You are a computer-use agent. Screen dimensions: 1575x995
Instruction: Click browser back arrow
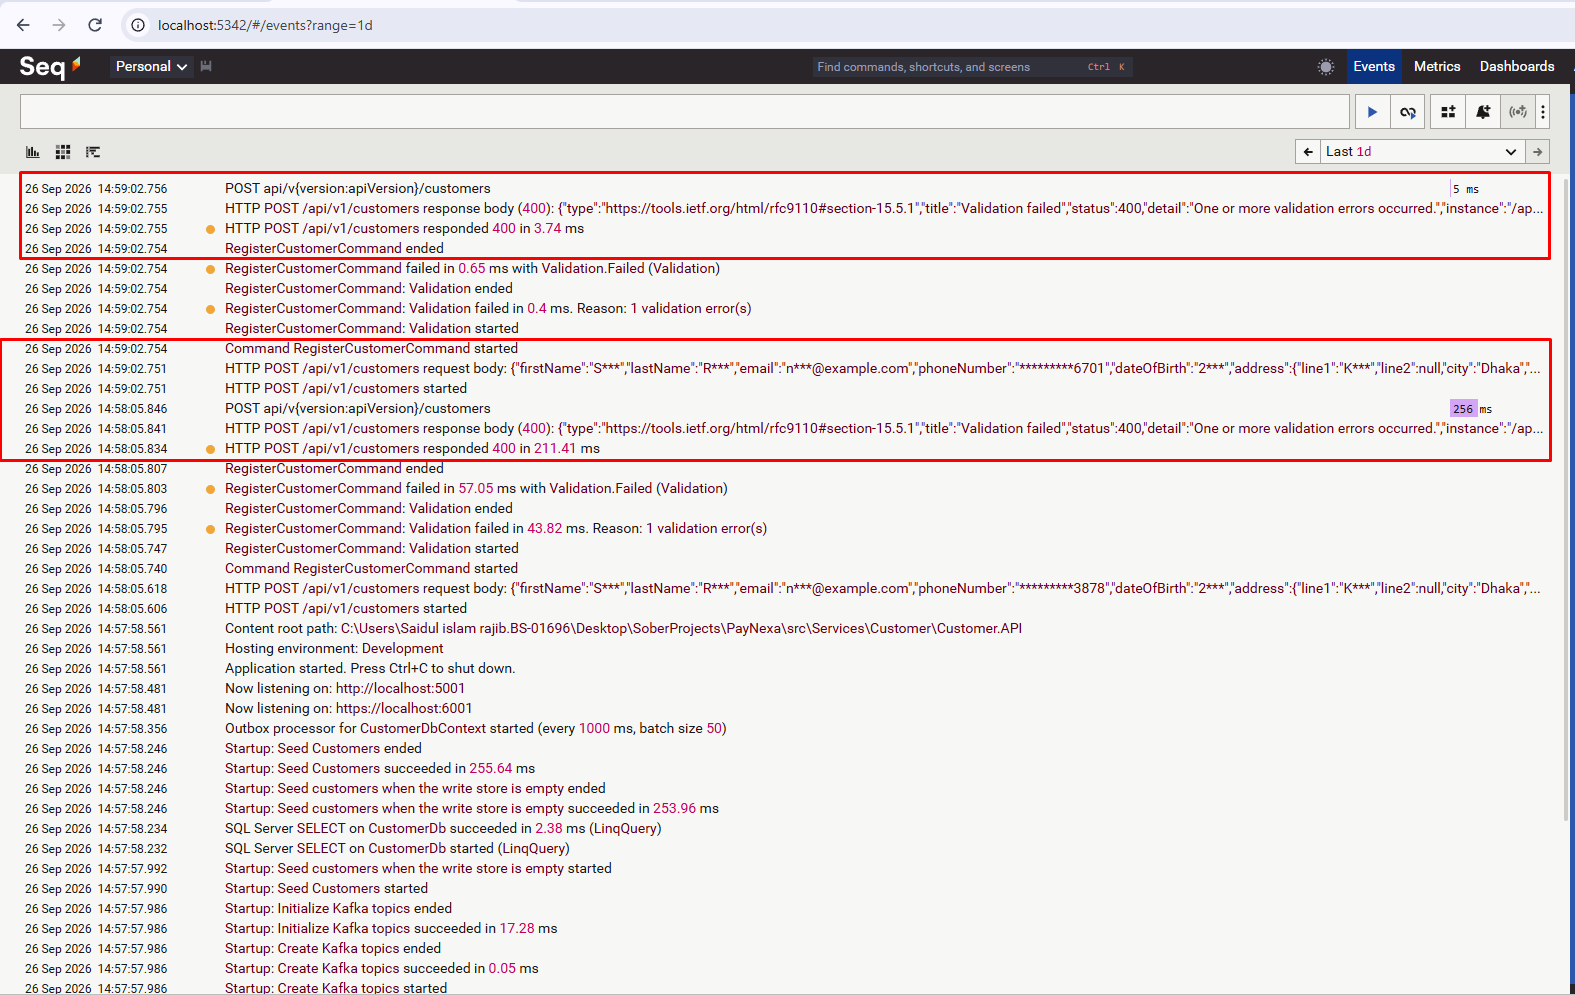[x=23, y=25]
